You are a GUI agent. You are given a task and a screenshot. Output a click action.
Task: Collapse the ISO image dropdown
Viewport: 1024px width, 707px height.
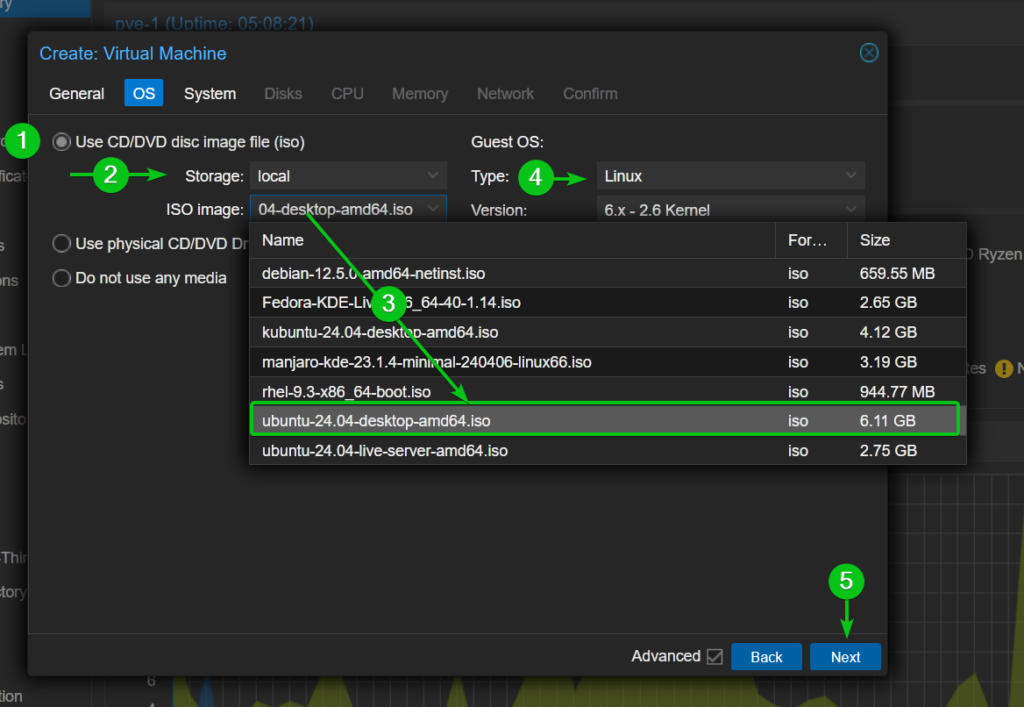(433, 209)
